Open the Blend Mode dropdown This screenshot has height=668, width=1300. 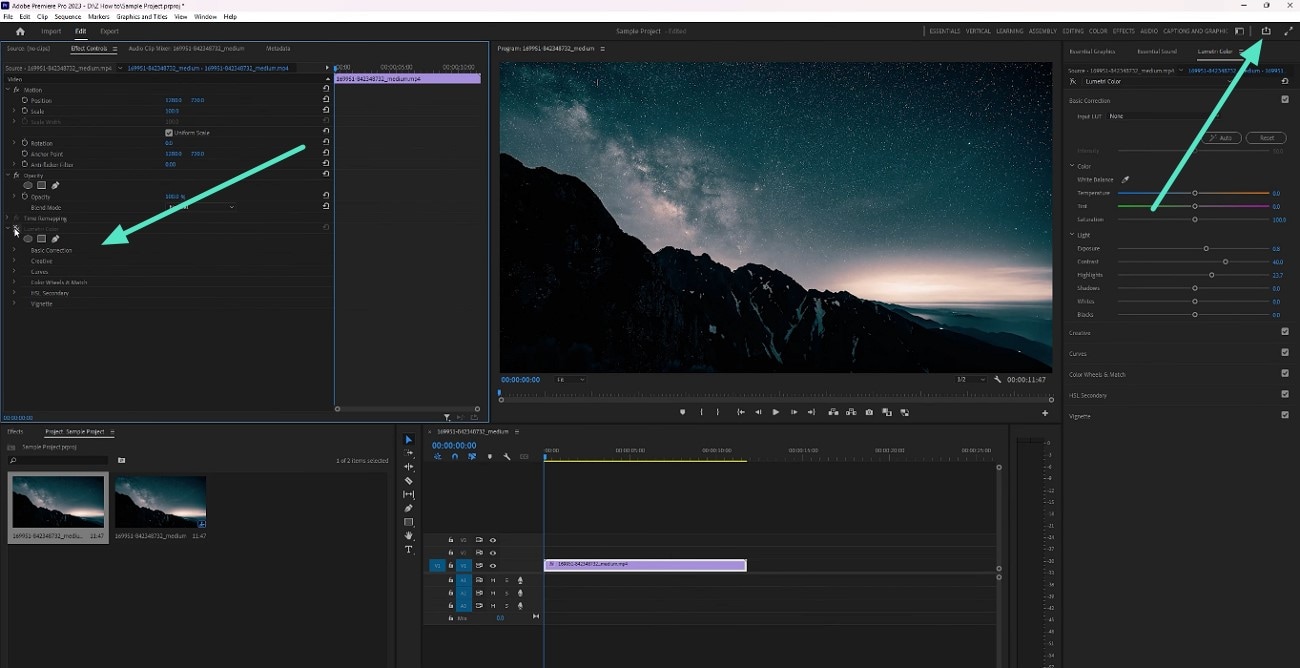pos(200,207)
